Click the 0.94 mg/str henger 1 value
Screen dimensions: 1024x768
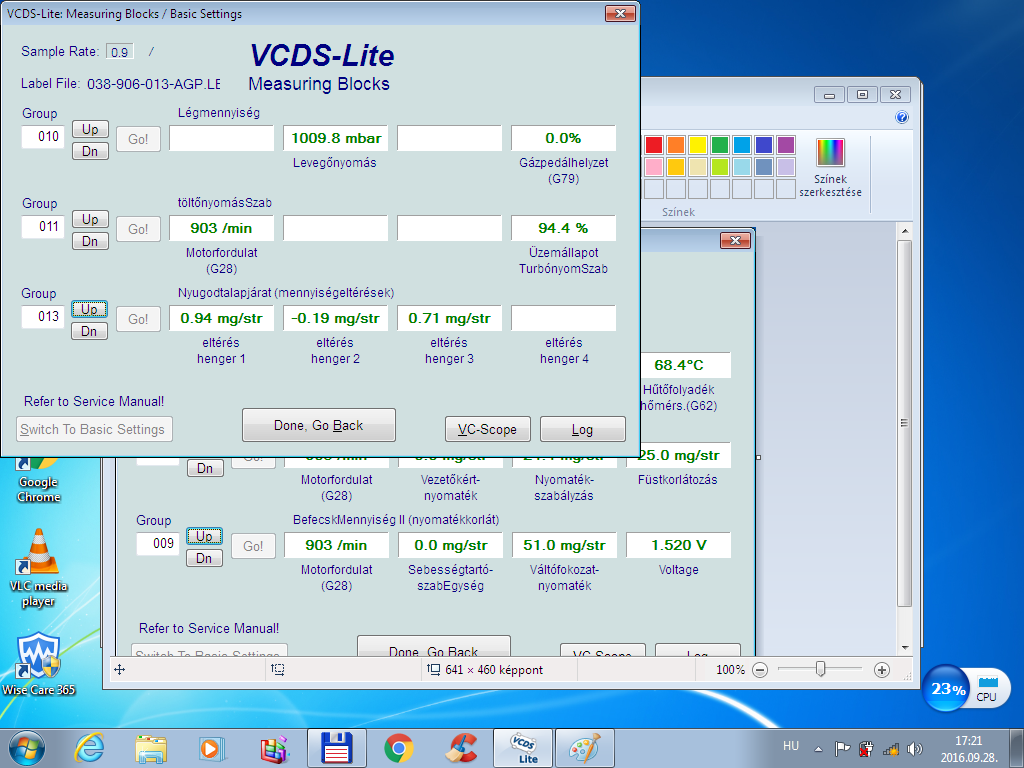coord(221,319)
